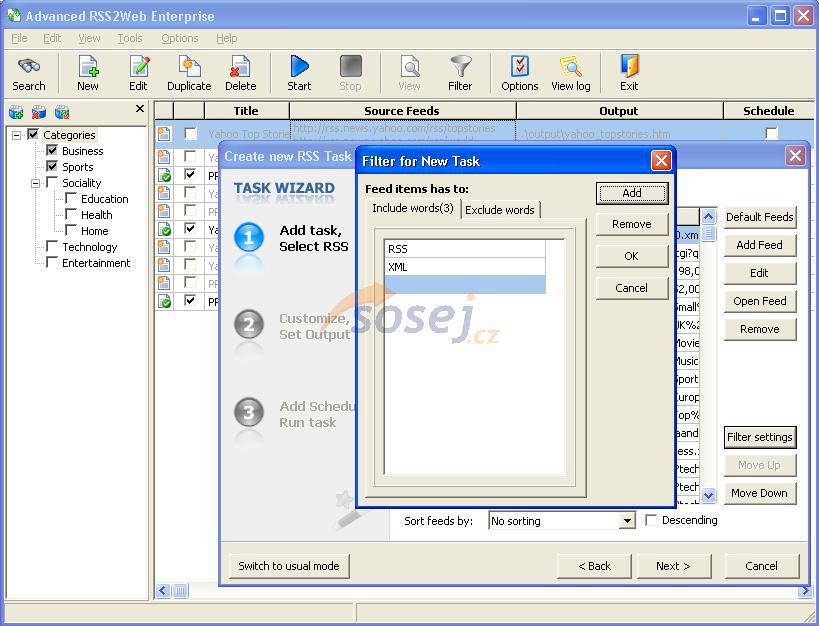Open the Options toolbar icon

pyautogui.click(x=519, y=67)
